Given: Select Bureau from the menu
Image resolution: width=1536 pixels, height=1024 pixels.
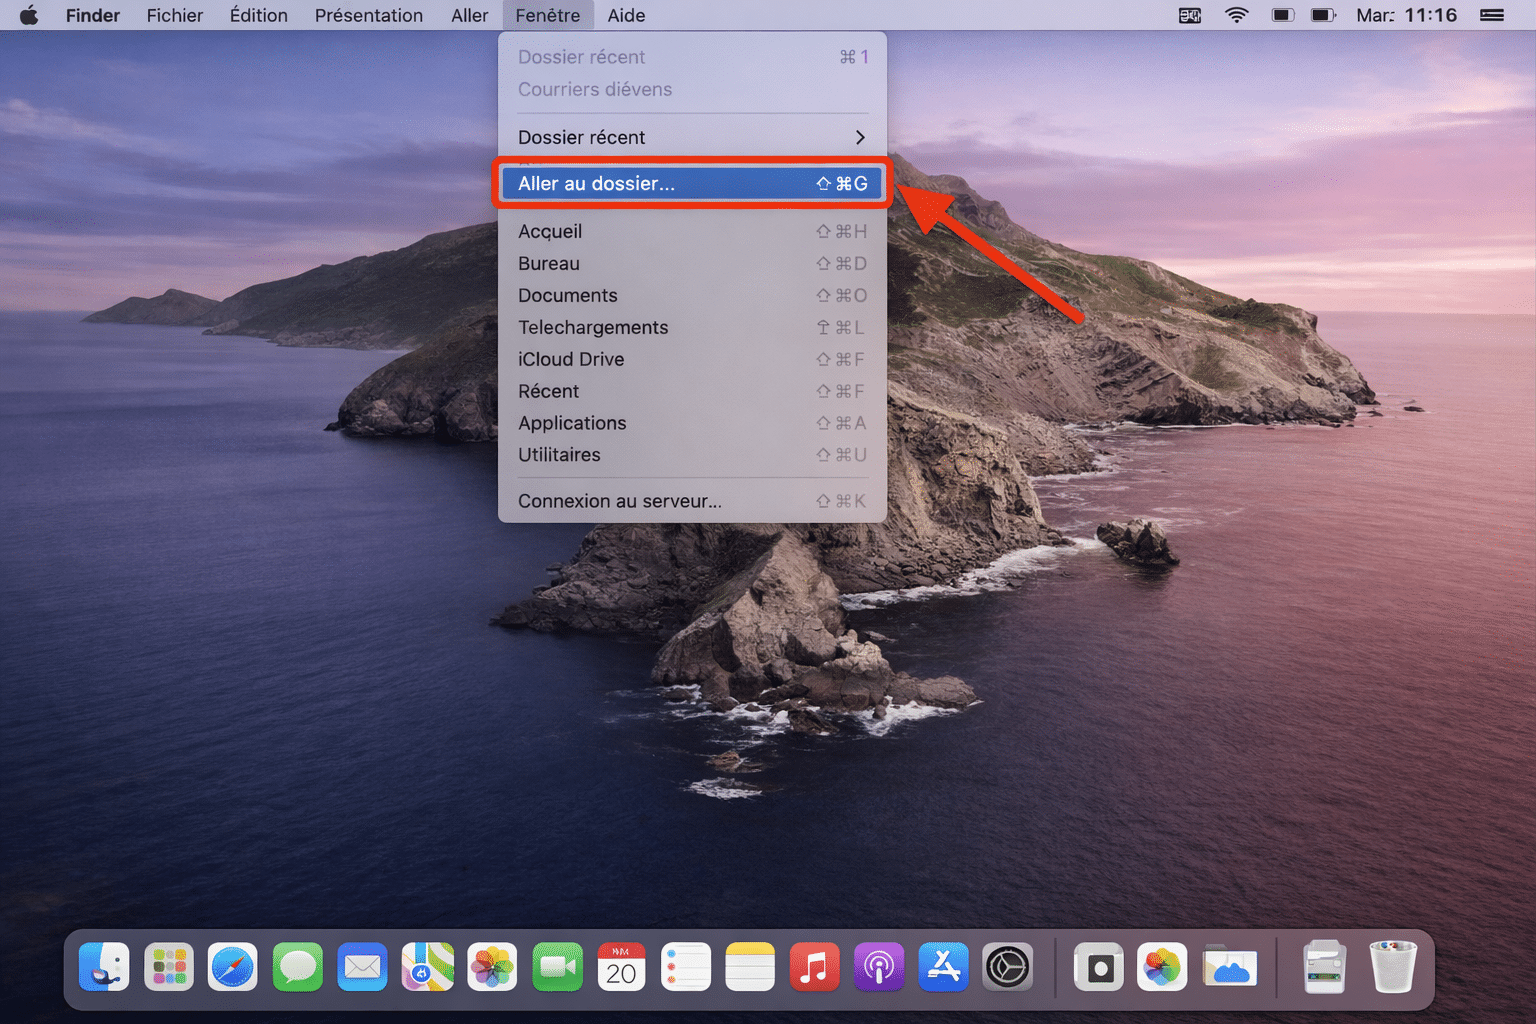Looking at the screenshot, I should tap(692, 263).
